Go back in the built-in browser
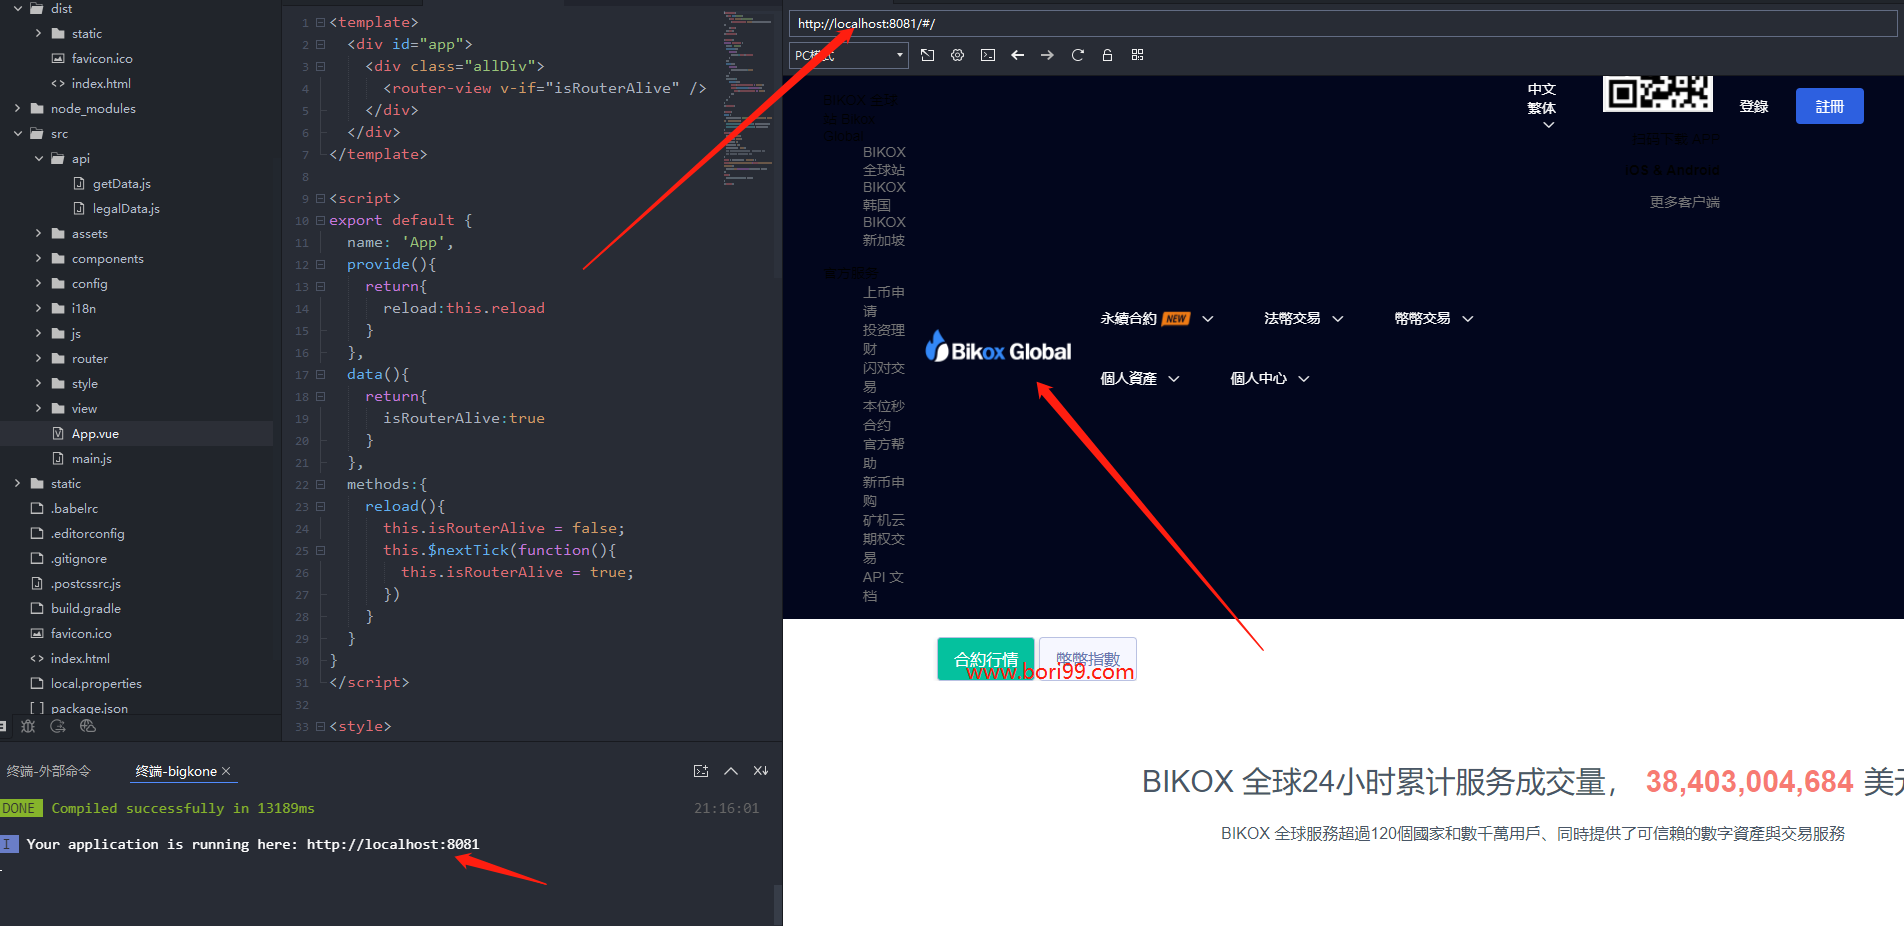The height and width of the screenshot is (926, 1904). tap(1017, 55)
